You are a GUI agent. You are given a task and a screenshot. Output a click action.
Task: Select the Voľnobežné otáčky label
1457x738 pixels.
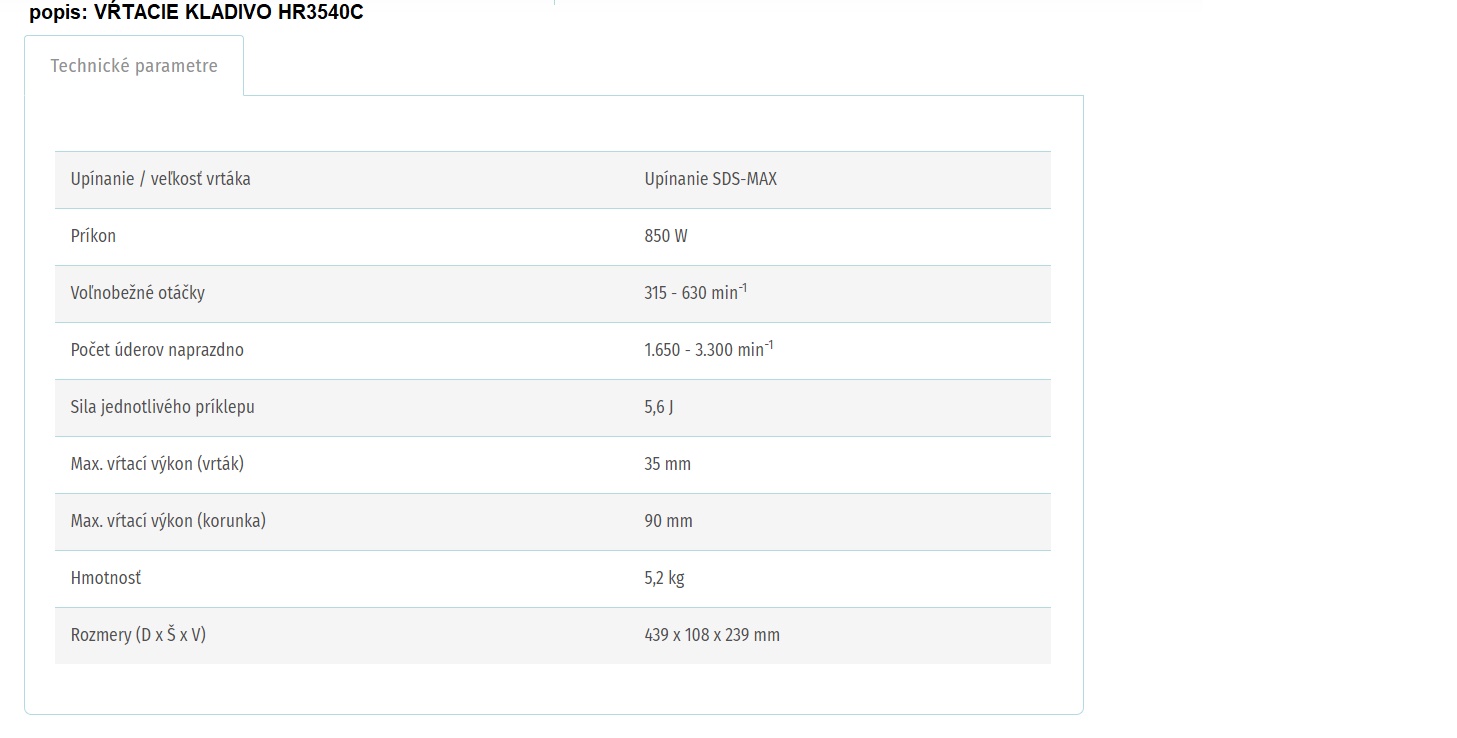pyautogui.click(x=138, y=293)
